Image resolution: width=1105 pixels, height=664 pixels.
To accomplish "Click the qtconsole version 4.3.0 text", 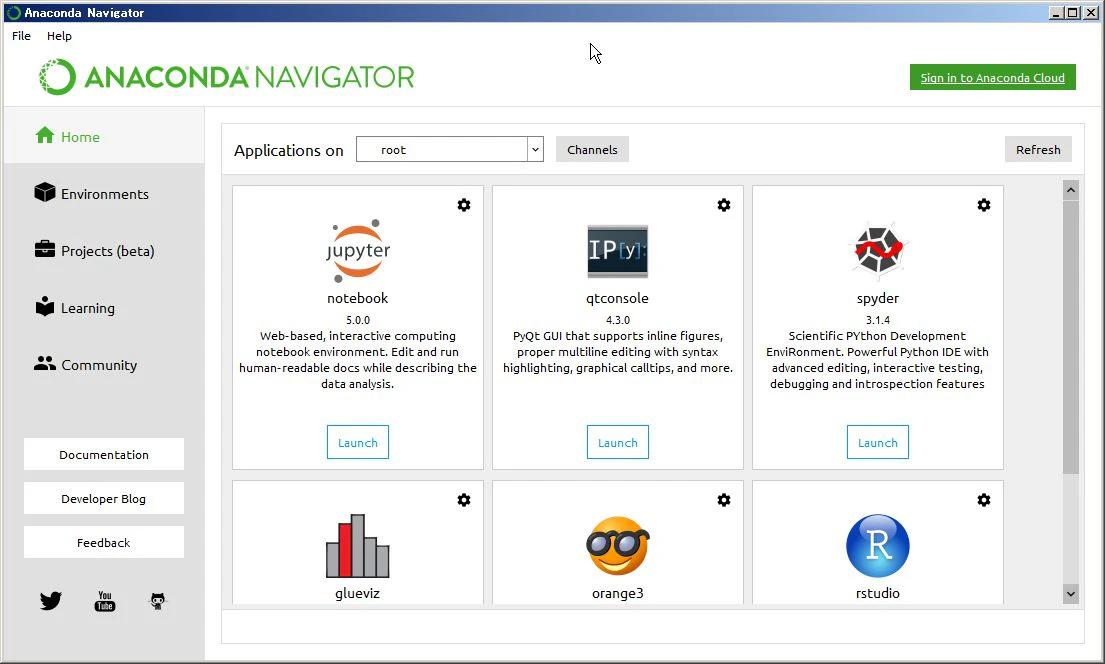I will coord(618,320).
